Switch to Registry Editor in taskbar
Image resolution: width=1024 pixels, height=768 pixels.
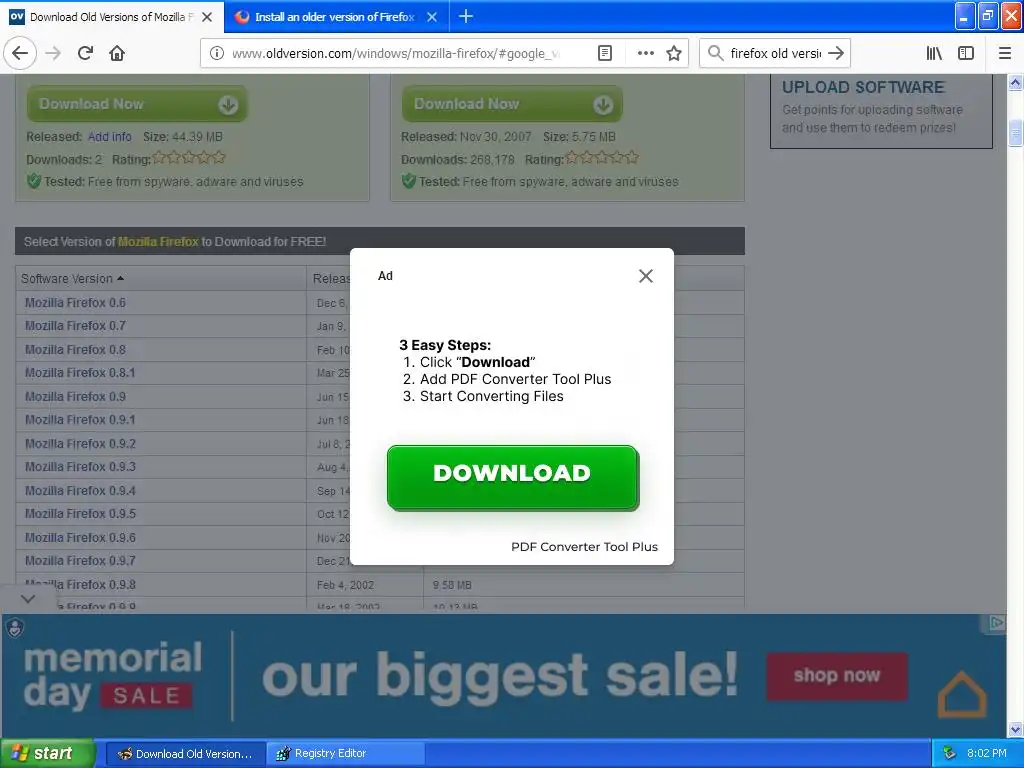(x=345, y=754)
